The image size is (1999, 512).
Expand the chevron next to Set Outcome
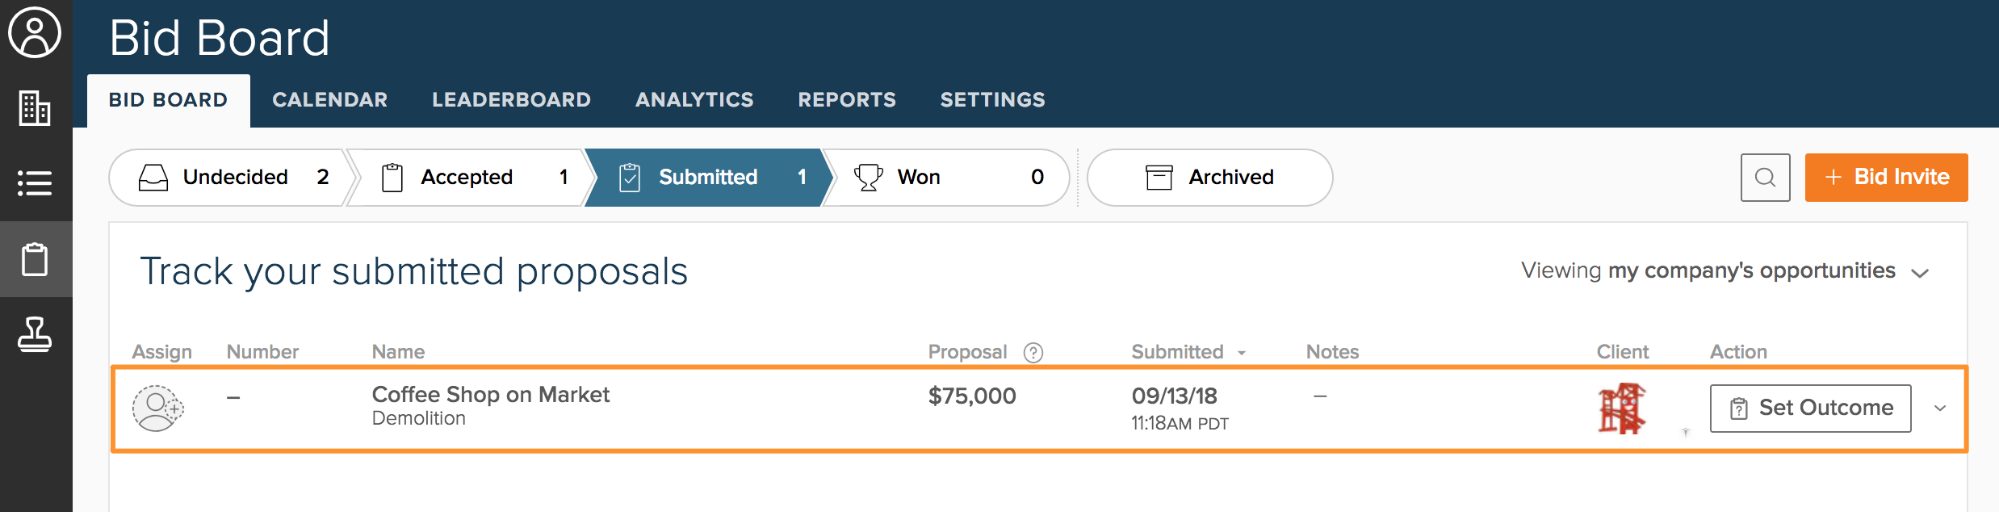click(1940, 408)
